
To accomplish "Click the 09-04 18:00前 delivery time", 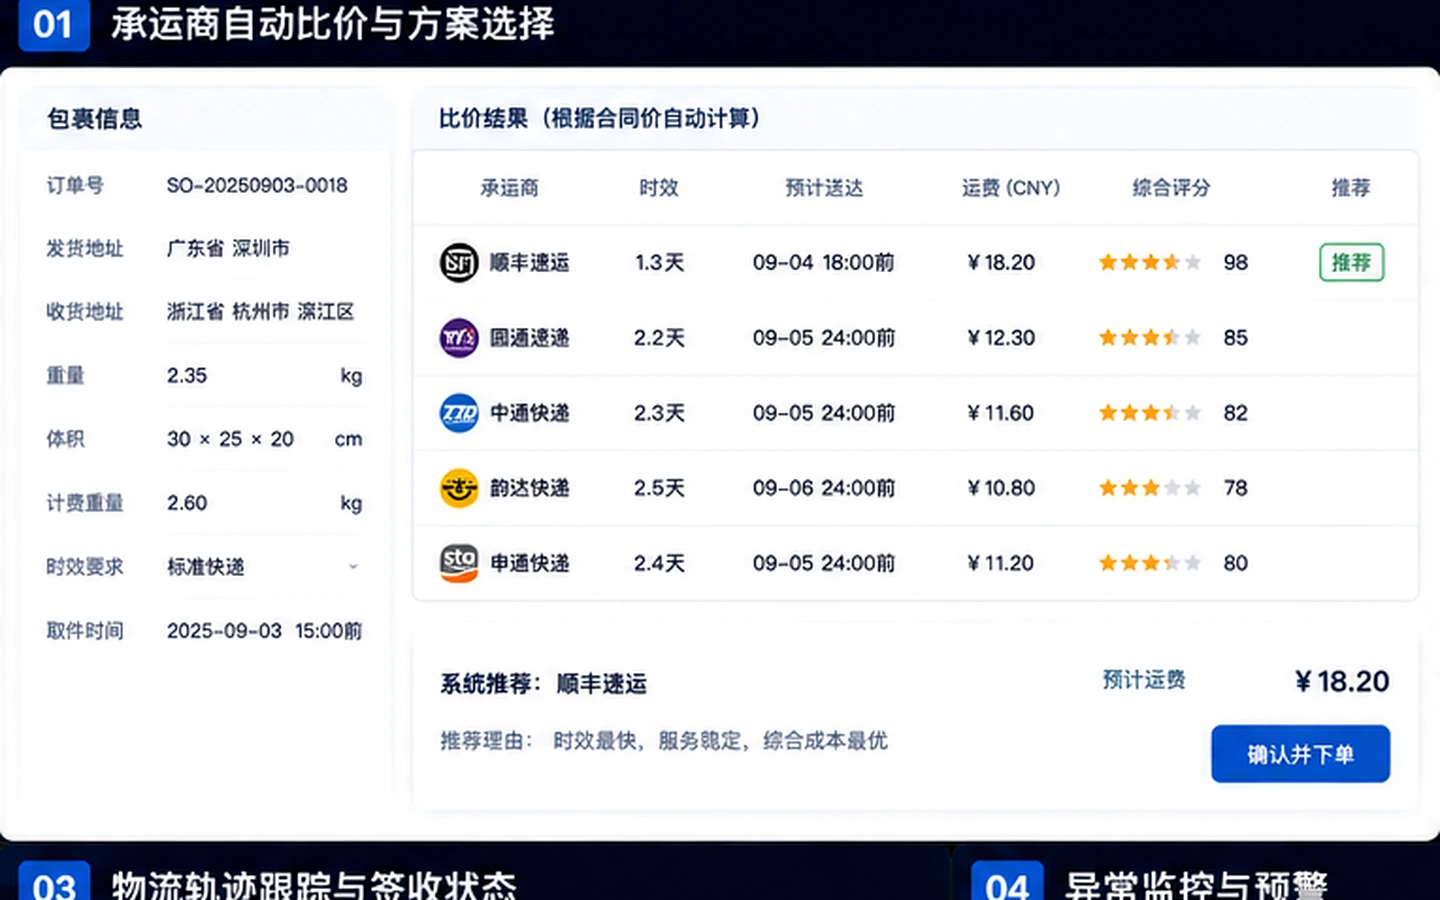I will click(824, 263).
